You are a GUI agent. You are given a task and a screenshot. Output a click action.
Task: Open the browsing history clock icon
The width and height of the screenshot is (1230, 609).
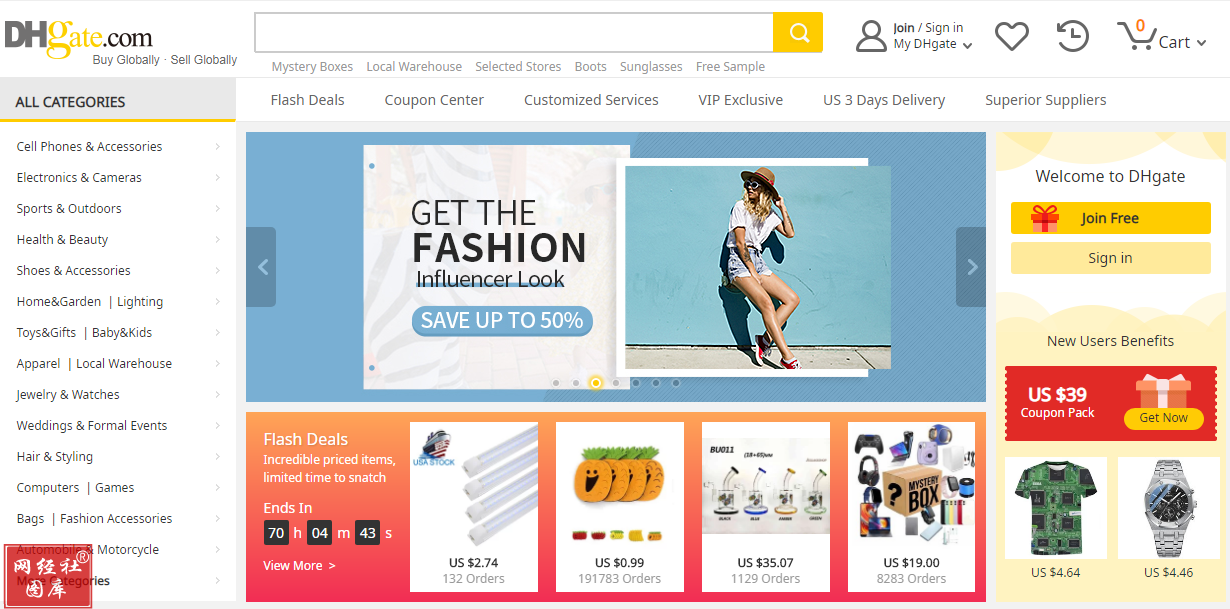(1072, 36)
